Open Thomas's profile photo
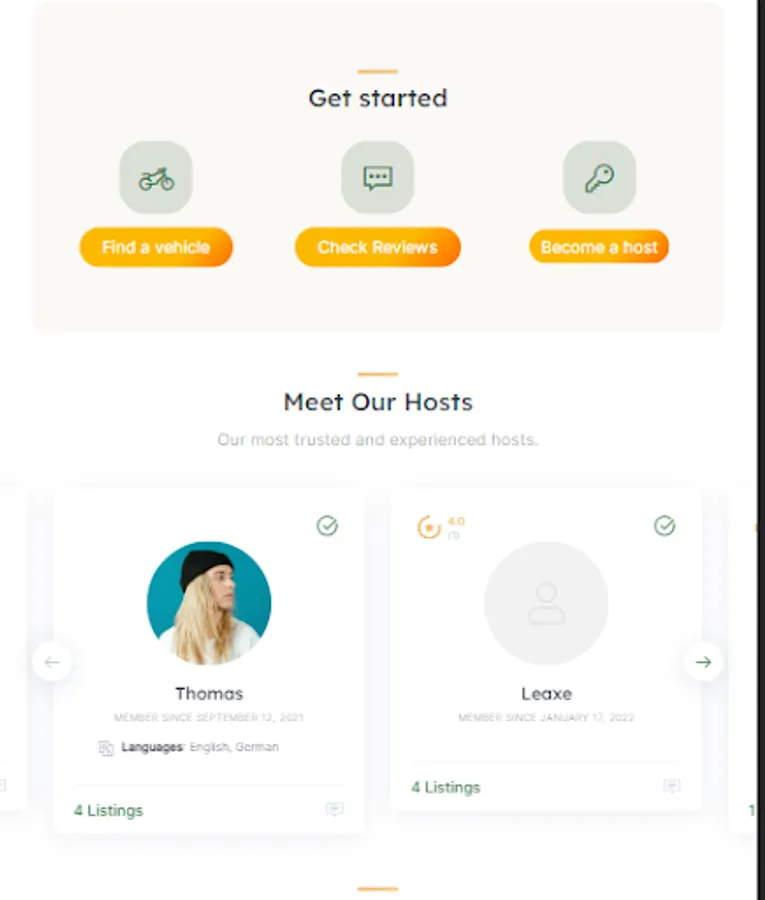The image size is (765, 900). tap(209, 603)
